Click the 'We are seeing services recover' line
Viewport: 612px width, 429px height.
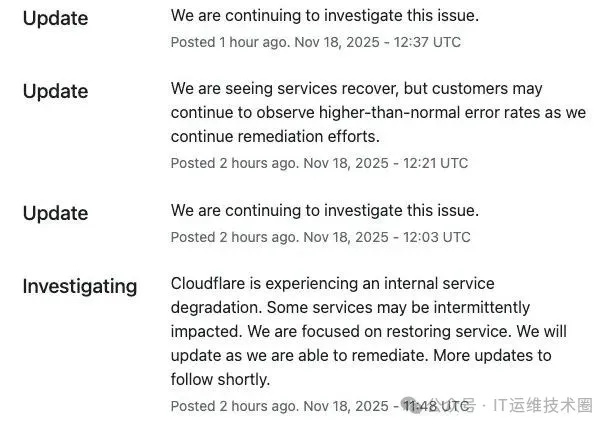(356, 89)
